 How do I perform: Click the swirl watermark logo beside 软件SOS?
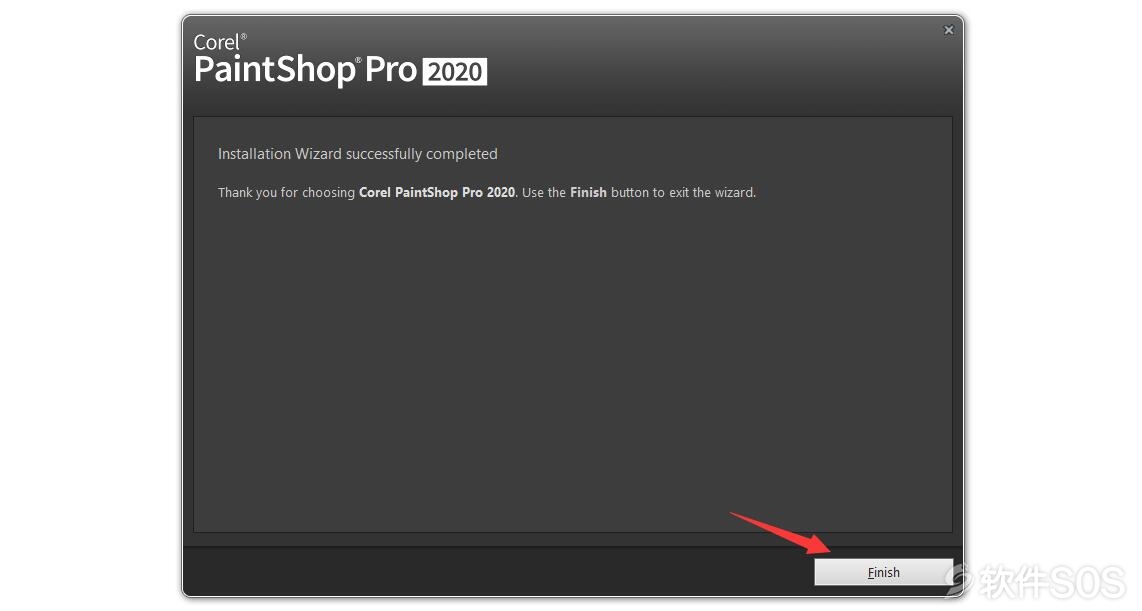tap(960, 580)
